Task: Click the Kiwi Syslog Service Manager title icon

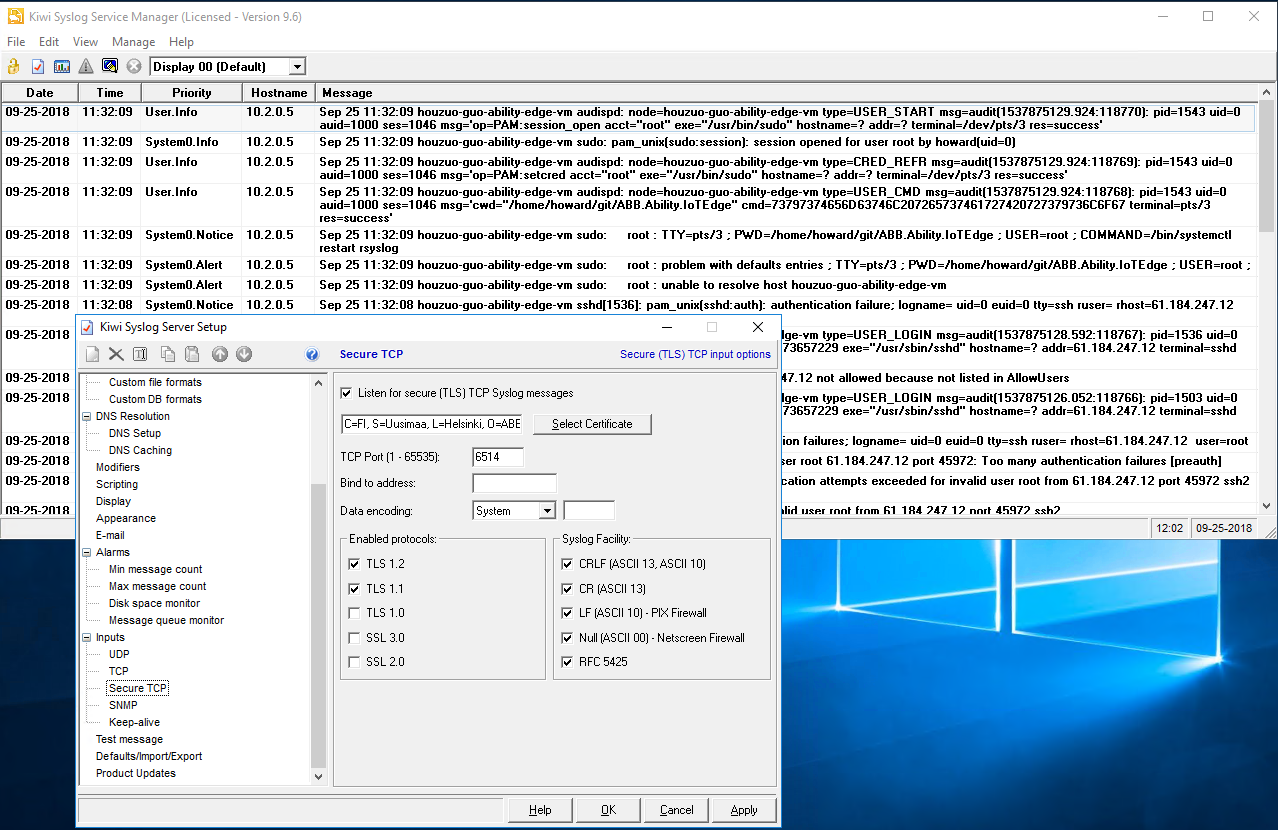Action: (15, 16)
